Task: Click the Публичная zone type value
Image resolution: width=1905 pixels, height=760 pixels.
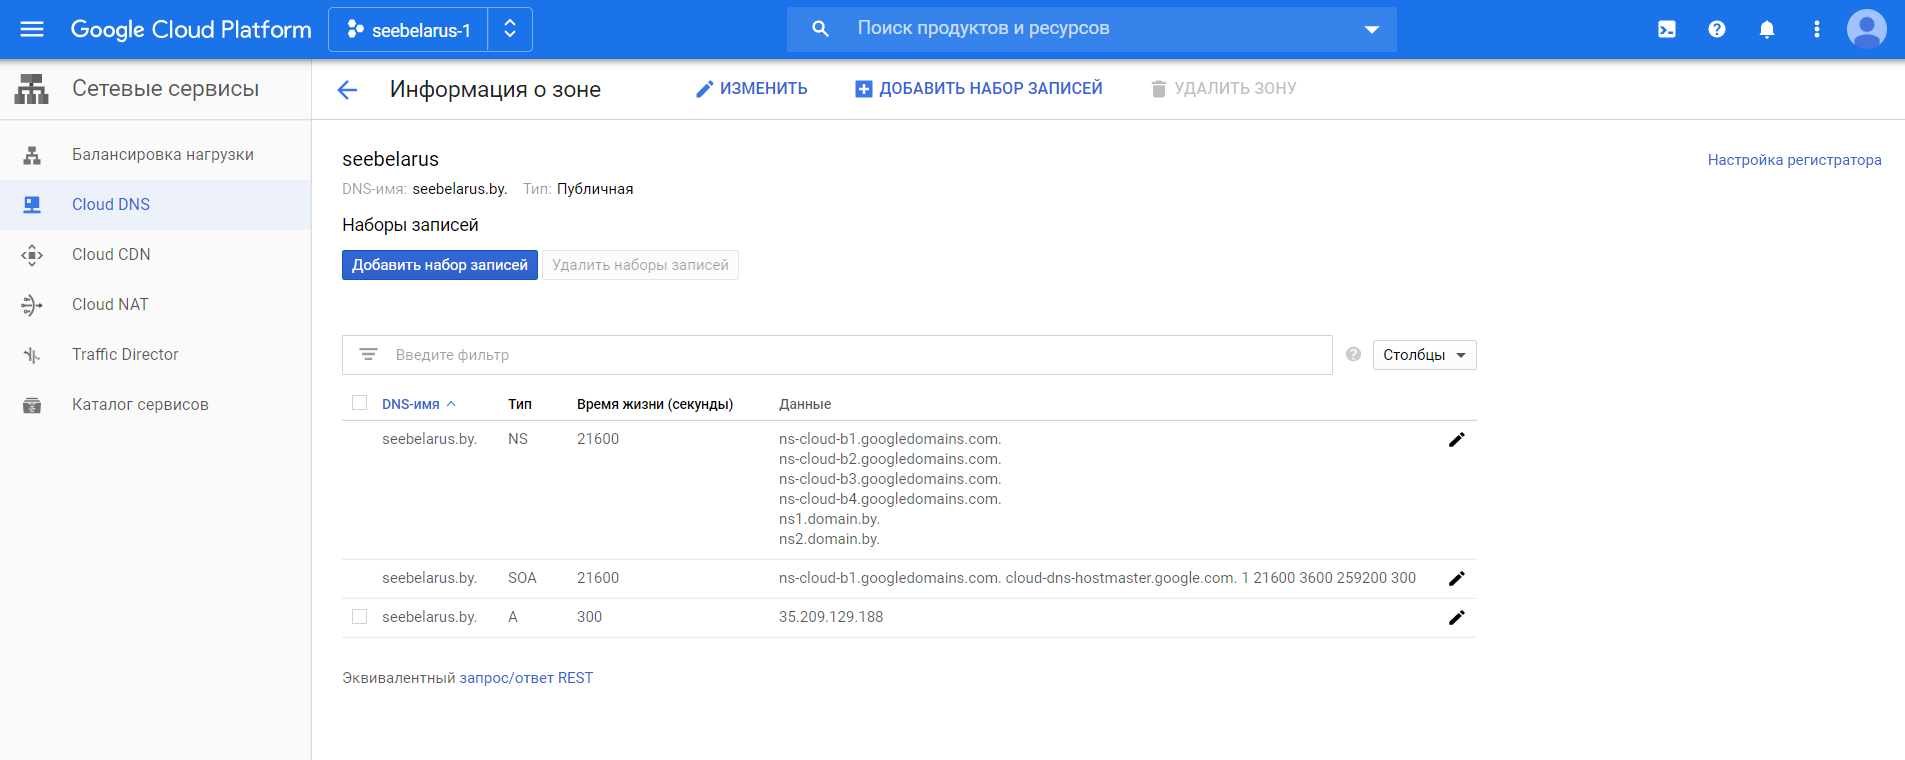Action: 595,189
